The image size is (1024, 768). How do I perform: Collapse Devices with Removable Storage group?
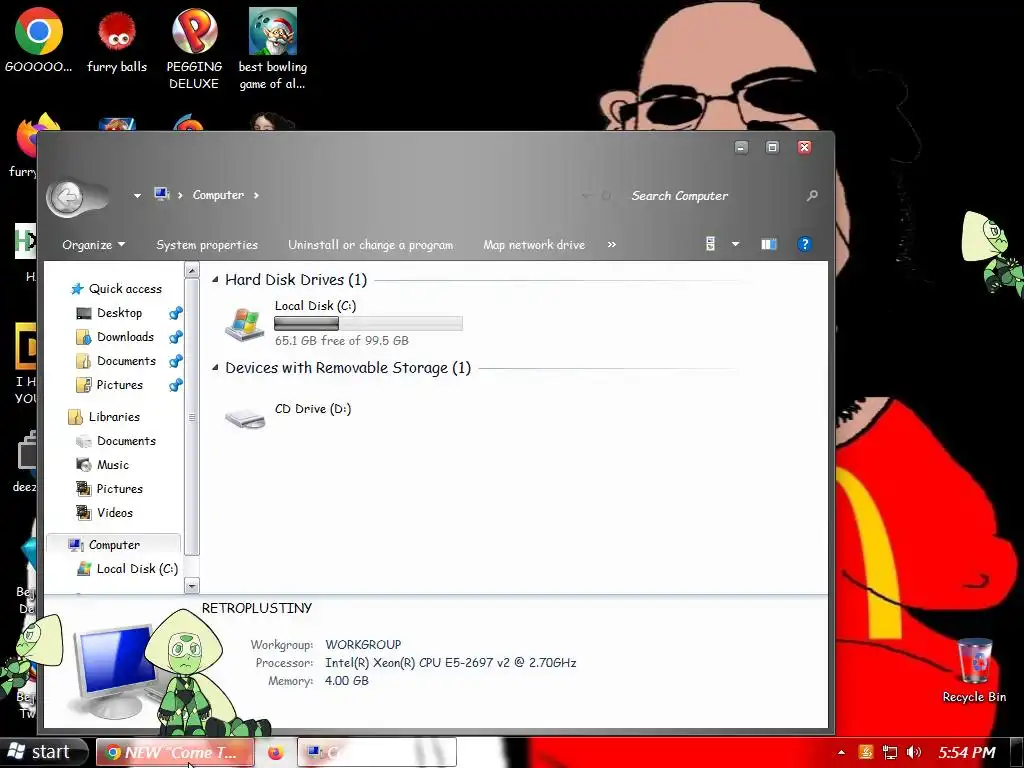[215, 368]
